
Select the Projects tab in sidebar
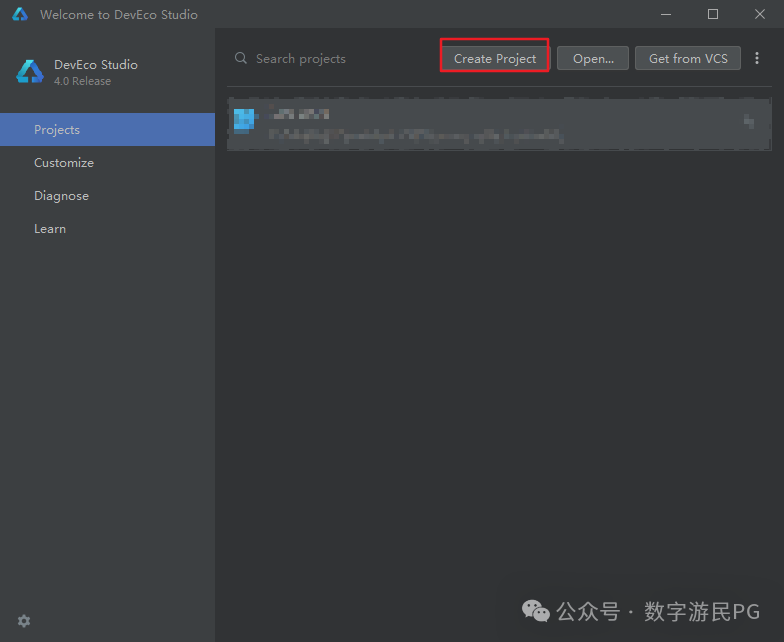tap(108, 130)
